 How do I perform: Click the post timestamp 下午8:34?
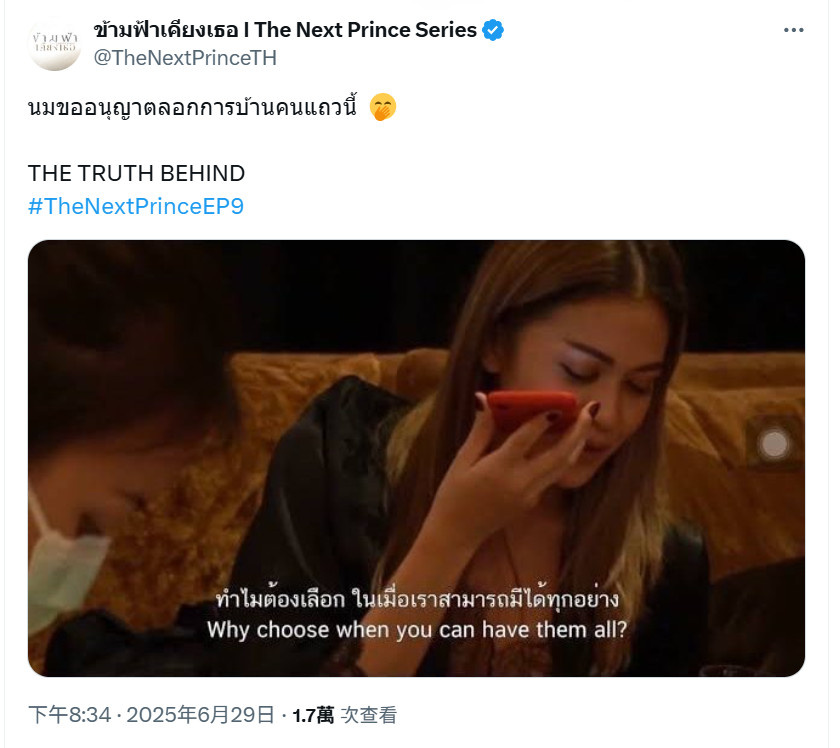point(70,715)
